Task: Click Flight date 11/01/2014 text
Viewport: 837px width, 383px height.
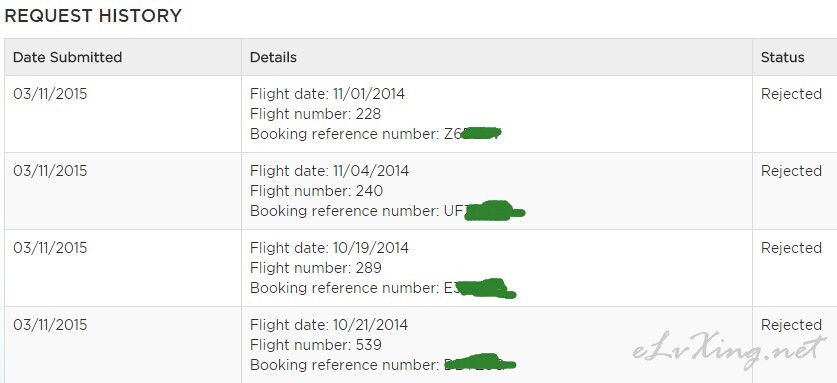Action: [x=327, y=94]
